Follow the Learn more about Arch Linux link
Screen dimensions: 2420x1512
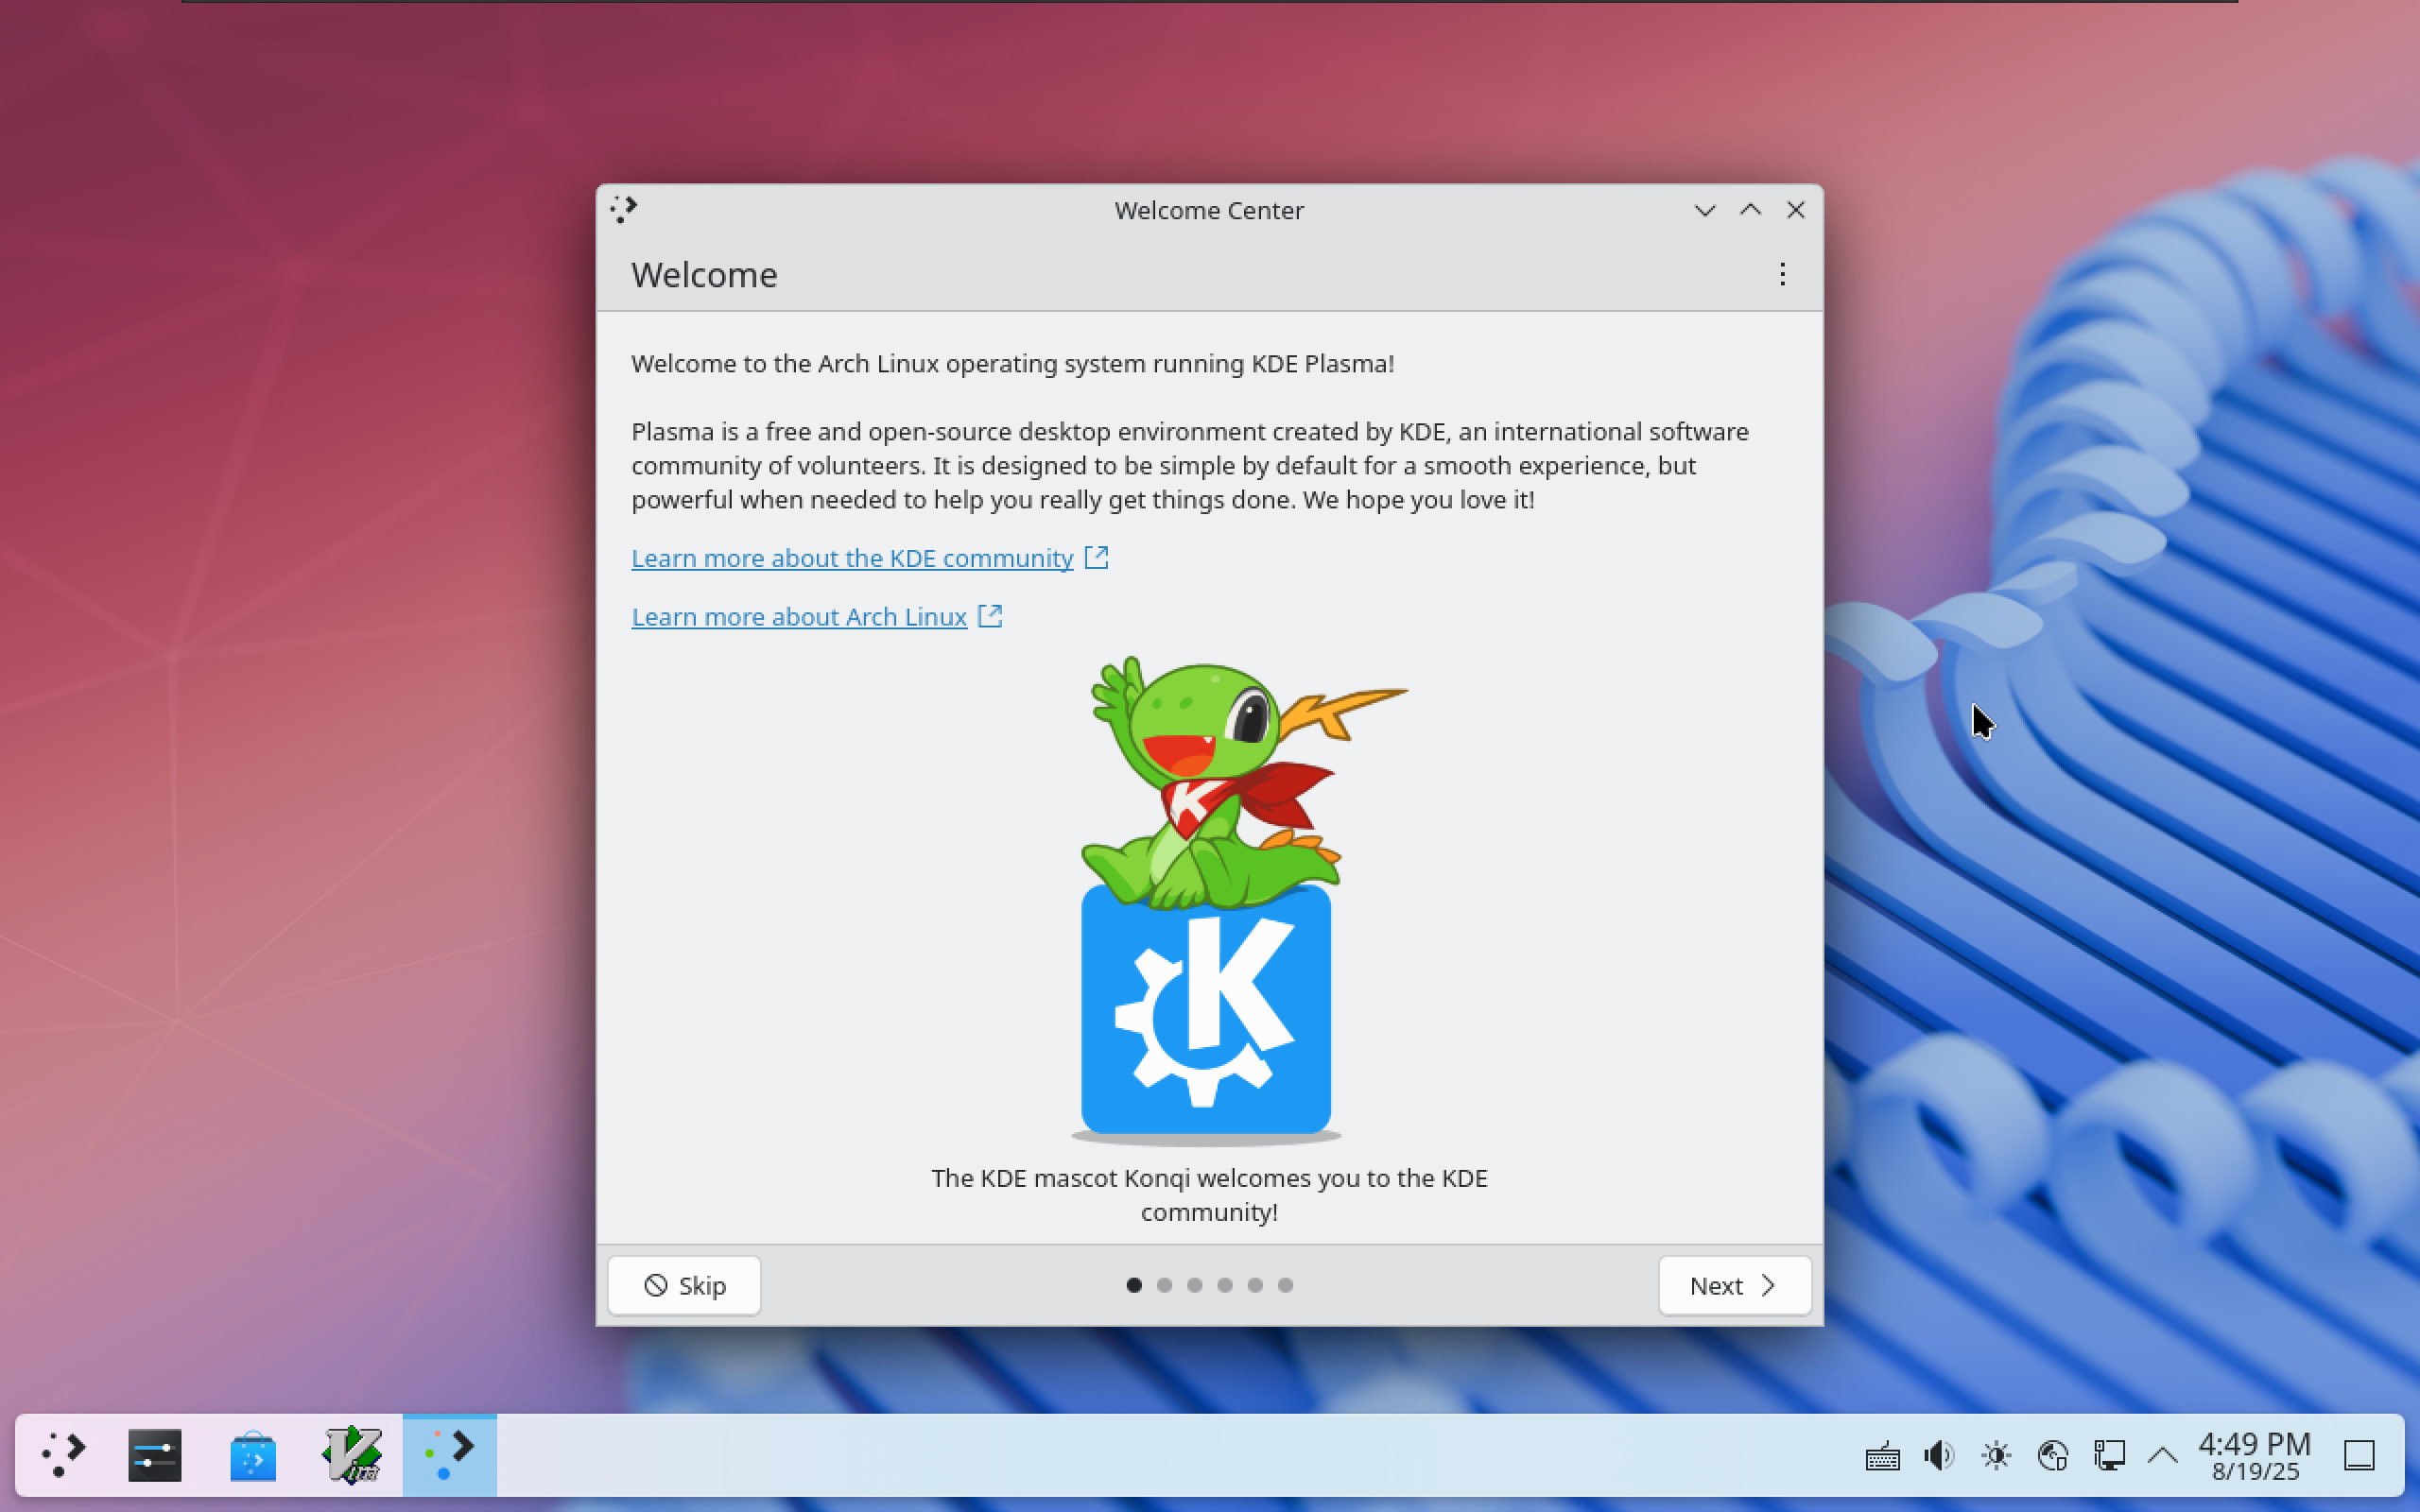[799, 617]
